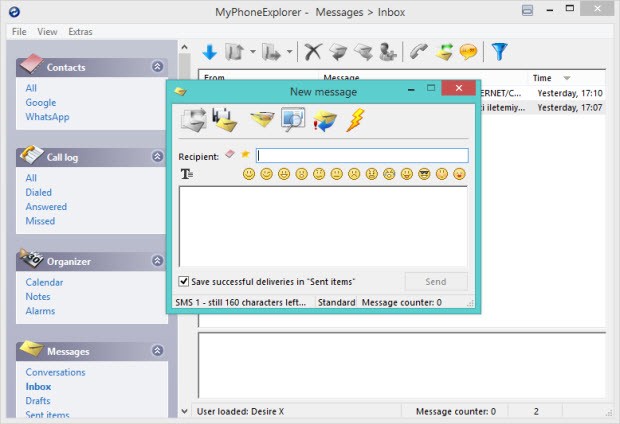Screen dimensions: 620x424
Task: Click the blue filter funnel icon
Action: point(499,52)
